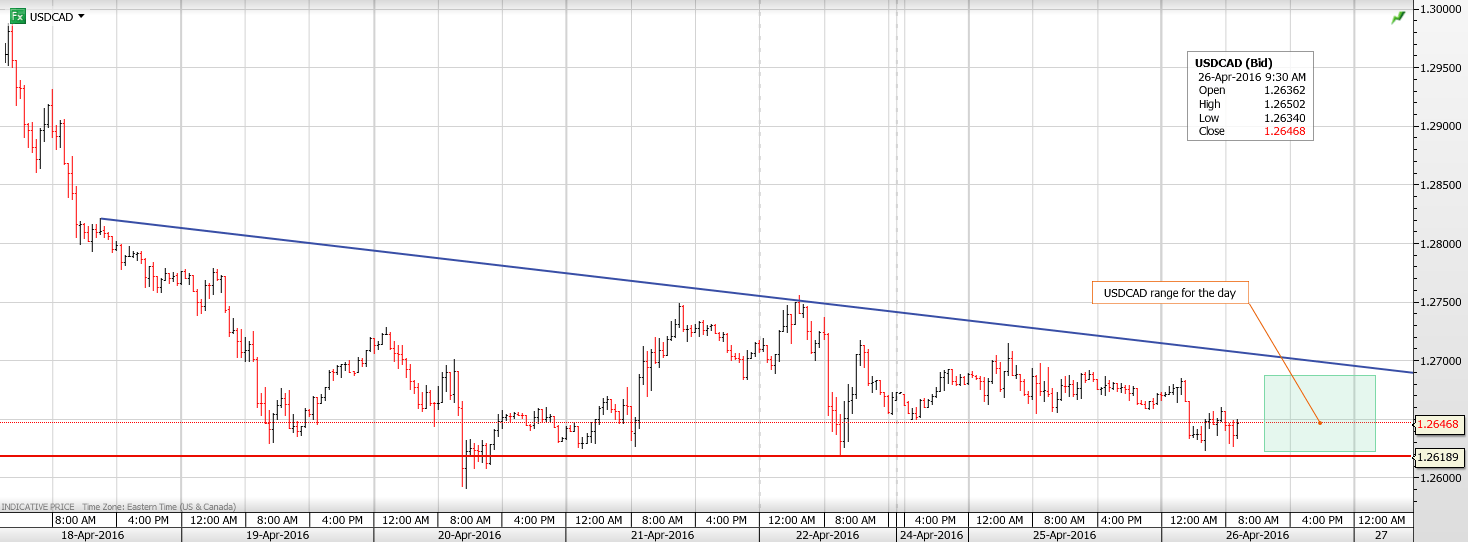Select the 'USDCAD range for the day' annotation
This screenshot has height=542, width=1468.
click(x=1170, y=293)
